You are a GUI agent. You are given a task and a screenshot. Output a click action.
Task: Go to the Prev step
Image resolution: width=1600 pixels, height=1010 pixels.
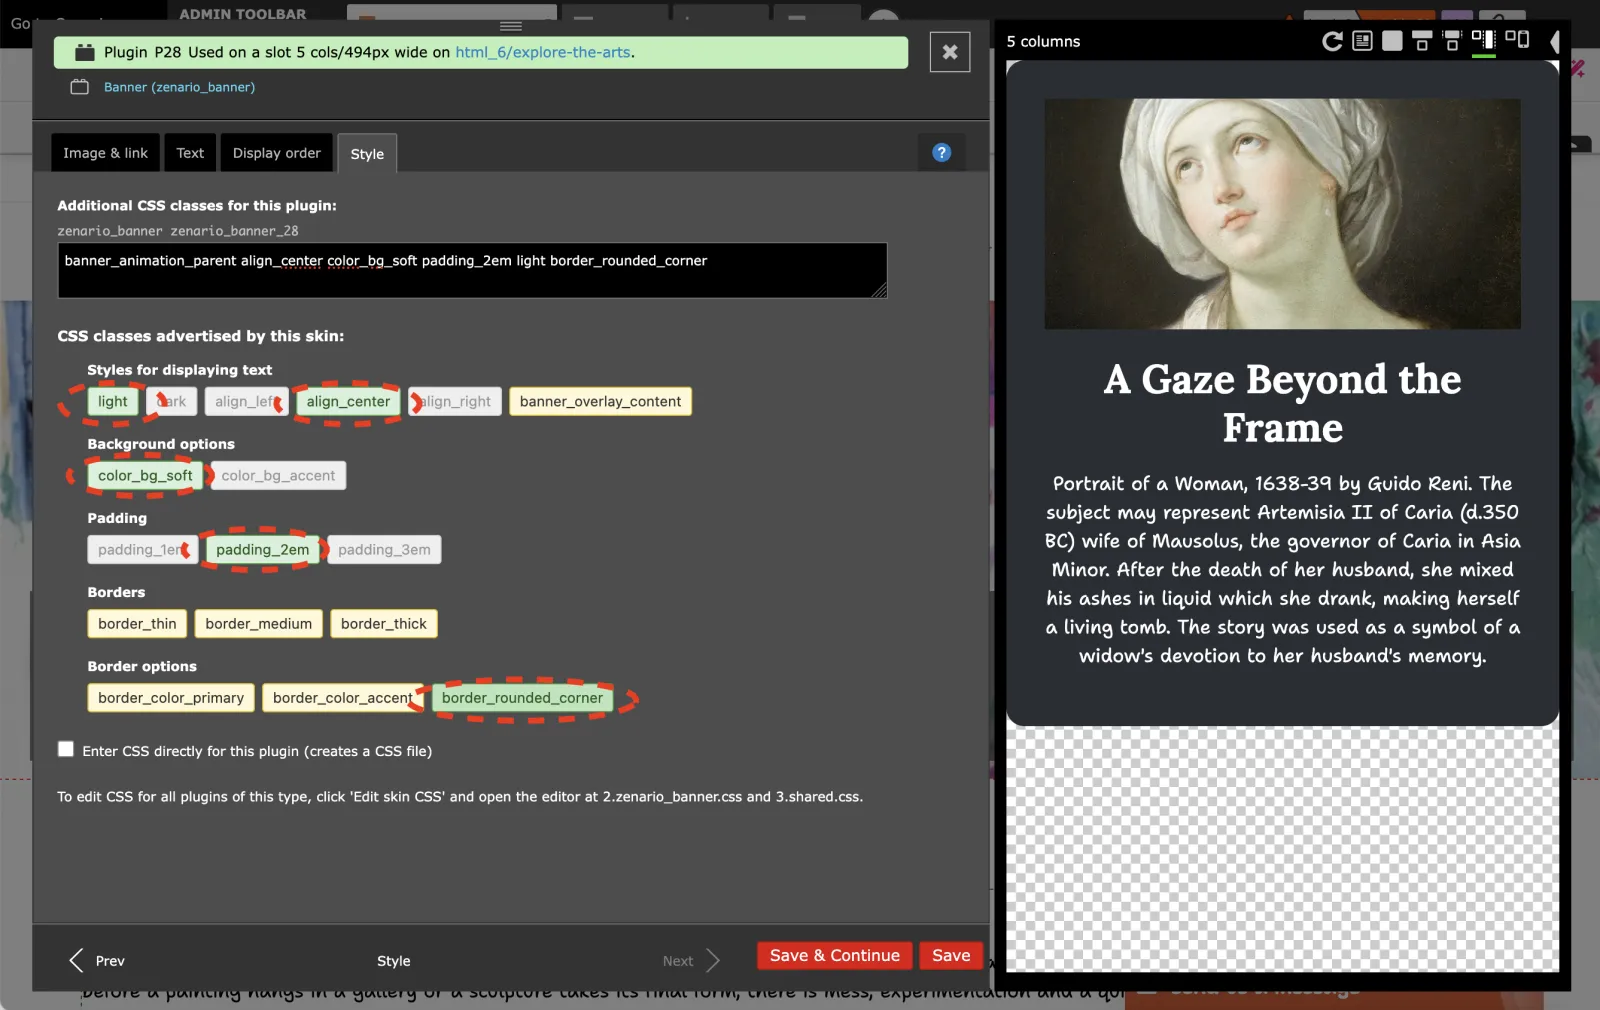click(110, 961)
